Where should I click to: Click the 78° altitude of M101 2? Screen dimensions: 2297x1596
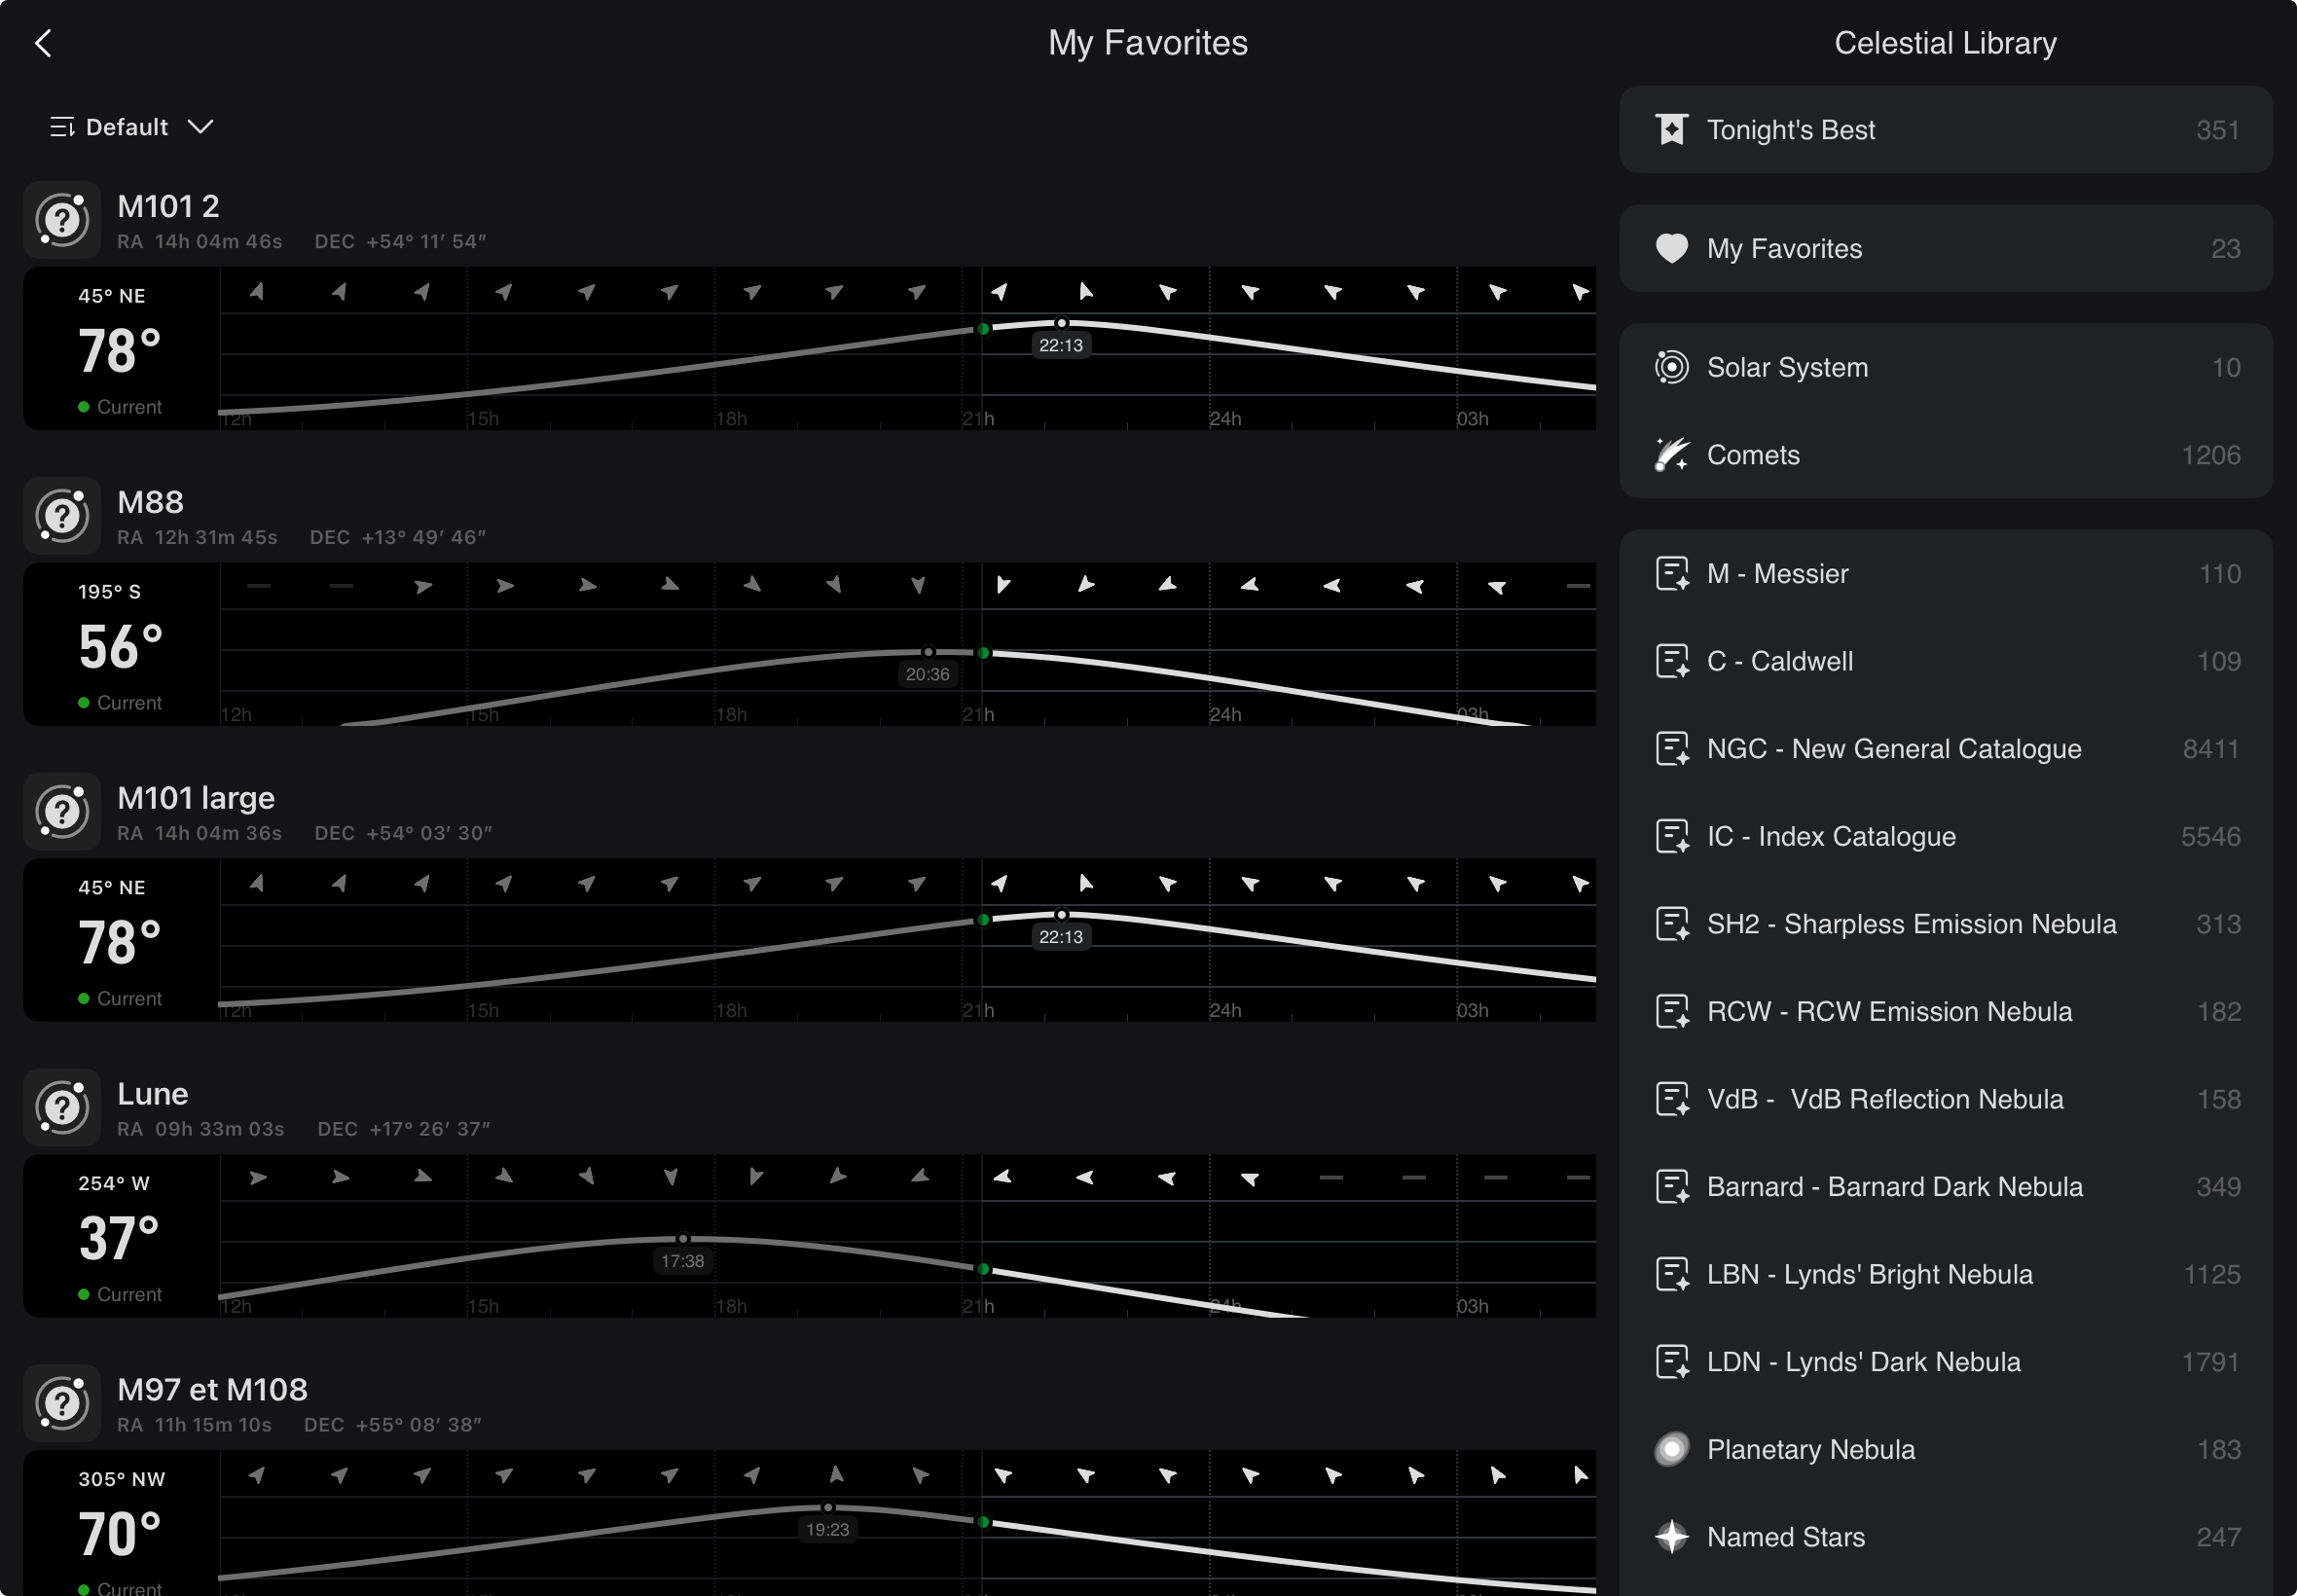[x=120, y=352]
